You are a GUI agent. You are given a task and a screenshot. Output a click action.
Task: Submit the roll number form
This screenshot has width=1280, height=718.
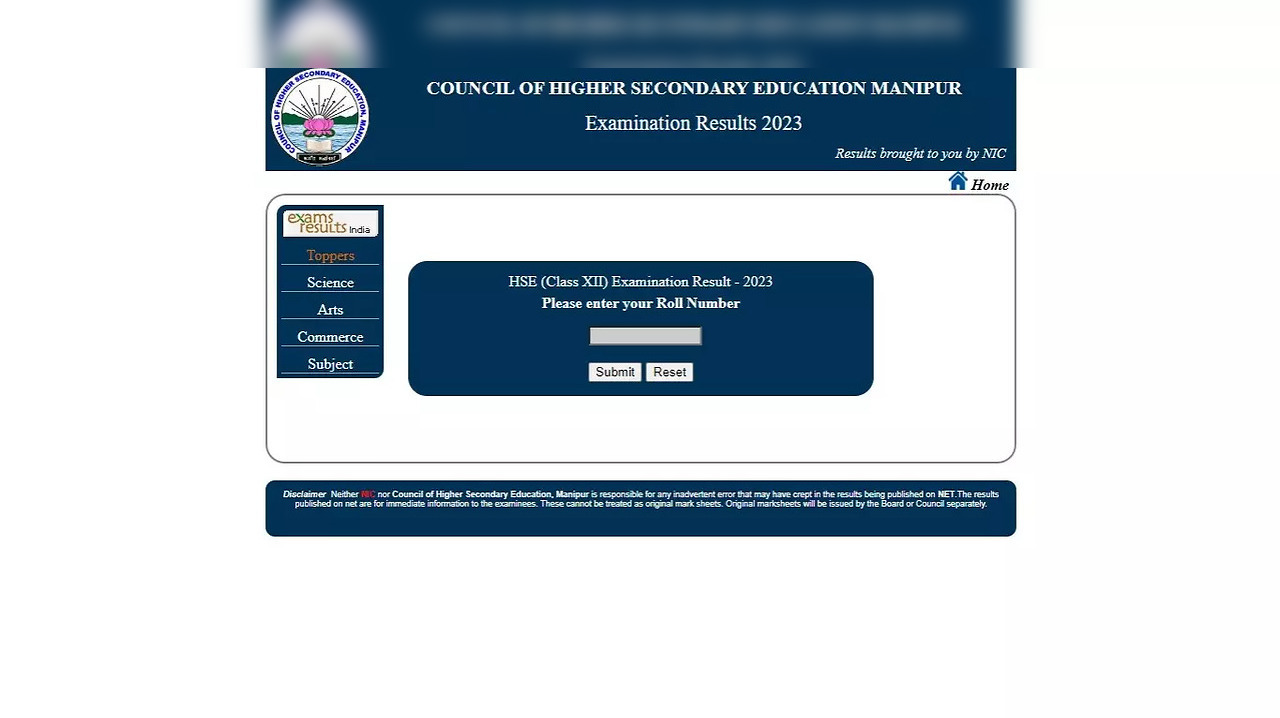[x=615, y=372]
